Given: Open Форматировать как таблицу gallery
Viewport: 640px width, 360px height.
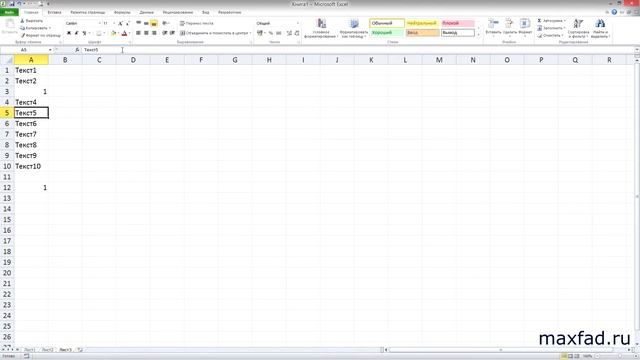Looking at the screenshot, I should [354, 29].
